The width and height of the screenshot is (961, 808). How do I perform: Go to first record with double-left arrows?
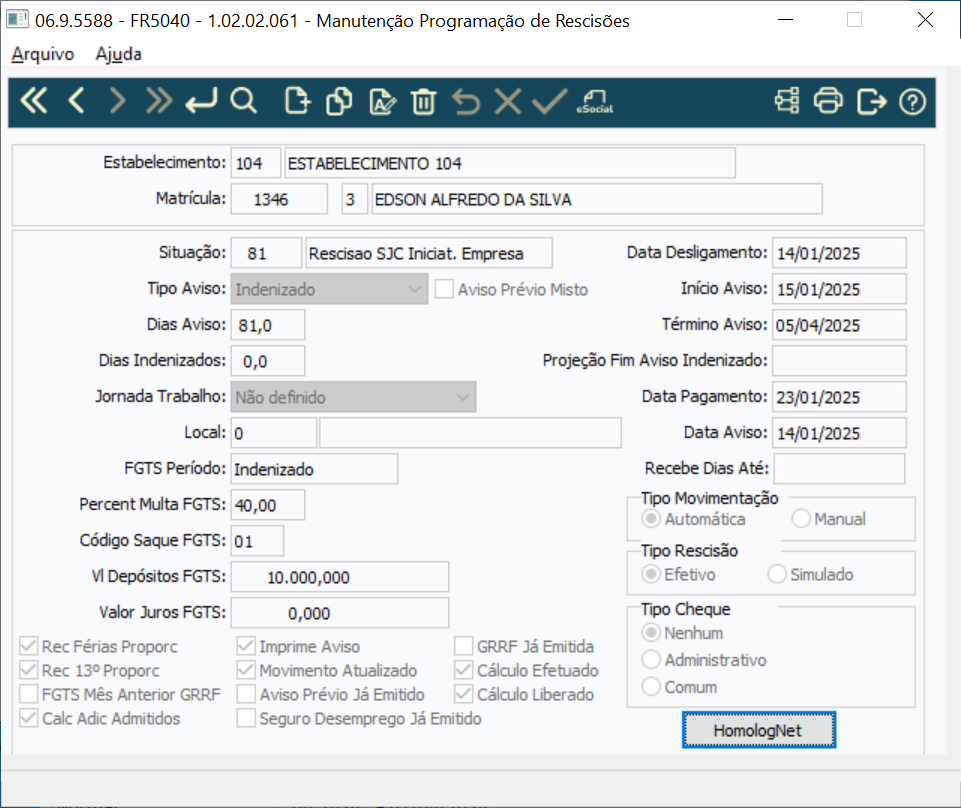pyautogui.click(x=34, y=101)
